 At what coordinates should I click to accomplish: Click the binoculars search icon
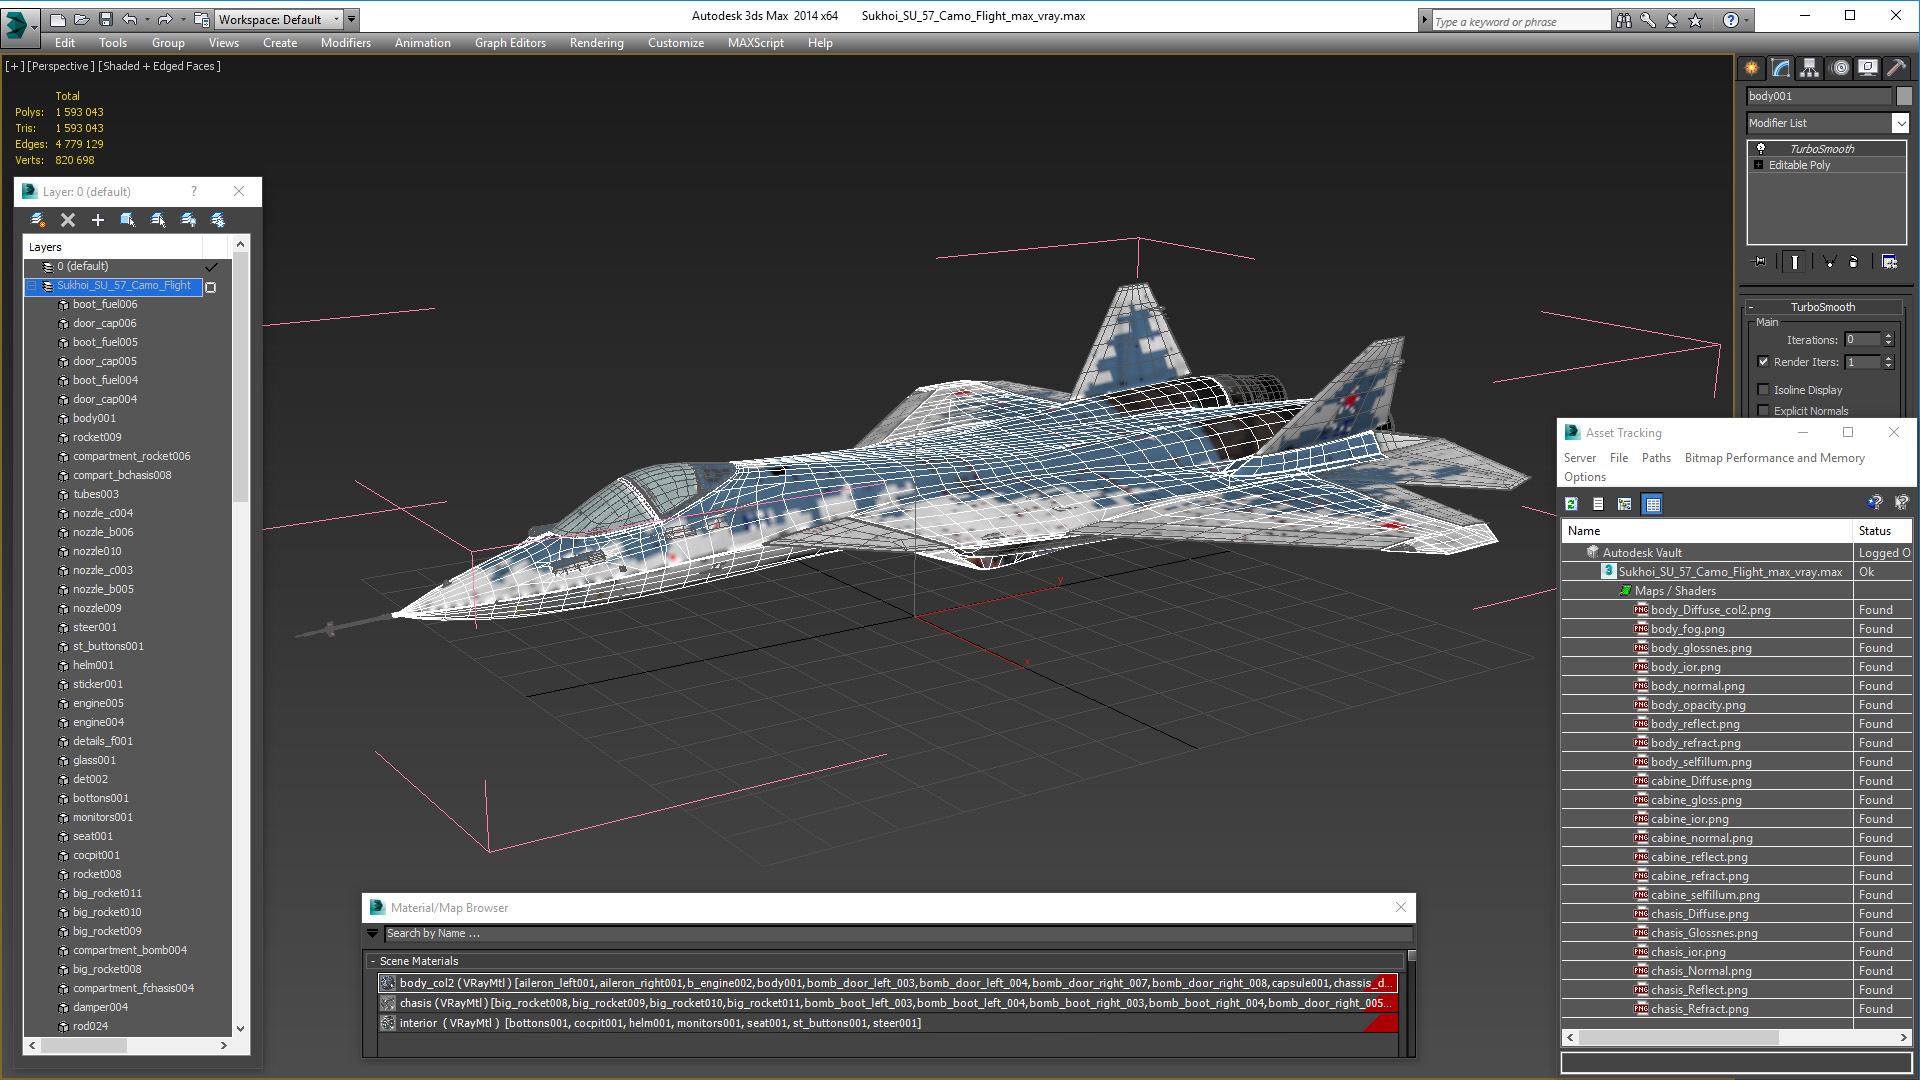(1624, 20)
